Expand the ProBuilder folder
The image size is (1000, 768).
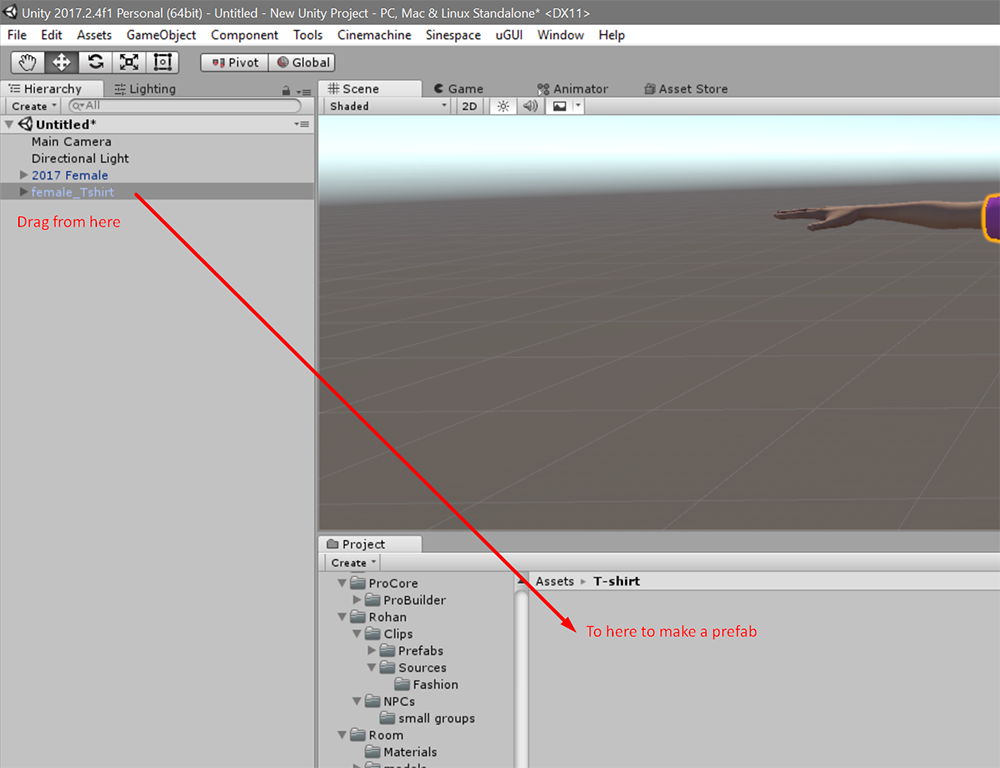click(357, 600)
